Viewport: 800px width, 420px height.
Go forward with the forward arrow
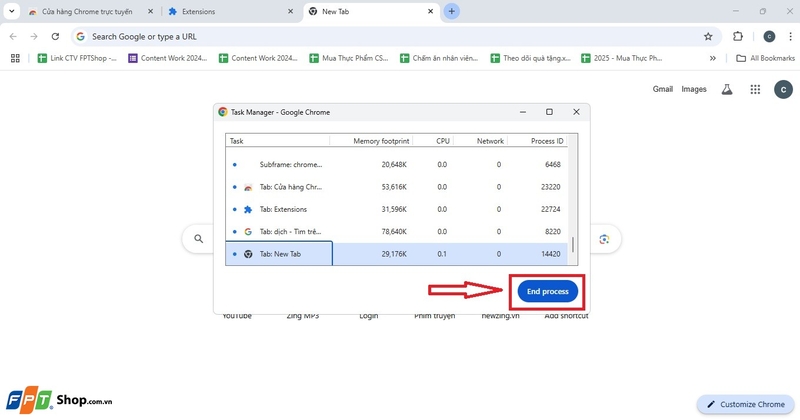tap(34, 36)
